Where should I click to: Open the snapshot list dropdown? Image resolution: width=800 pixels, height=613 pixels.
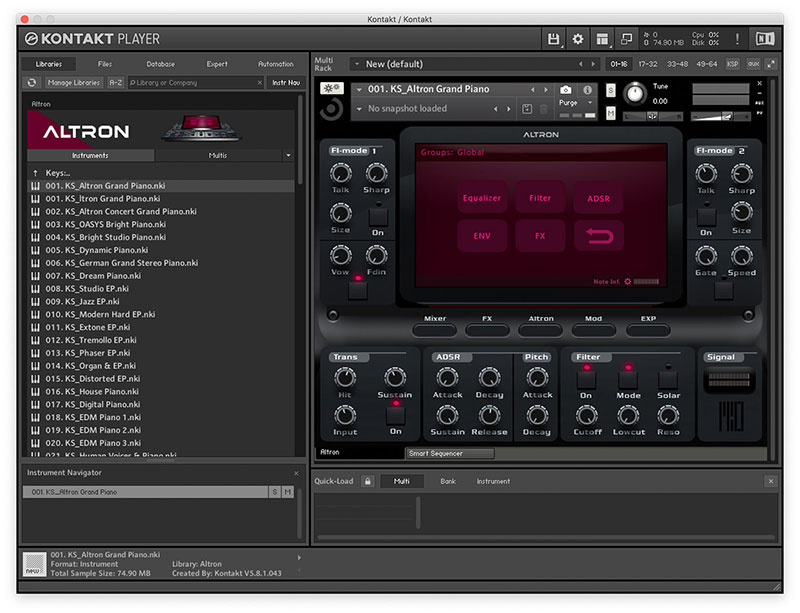coord(359,109)
